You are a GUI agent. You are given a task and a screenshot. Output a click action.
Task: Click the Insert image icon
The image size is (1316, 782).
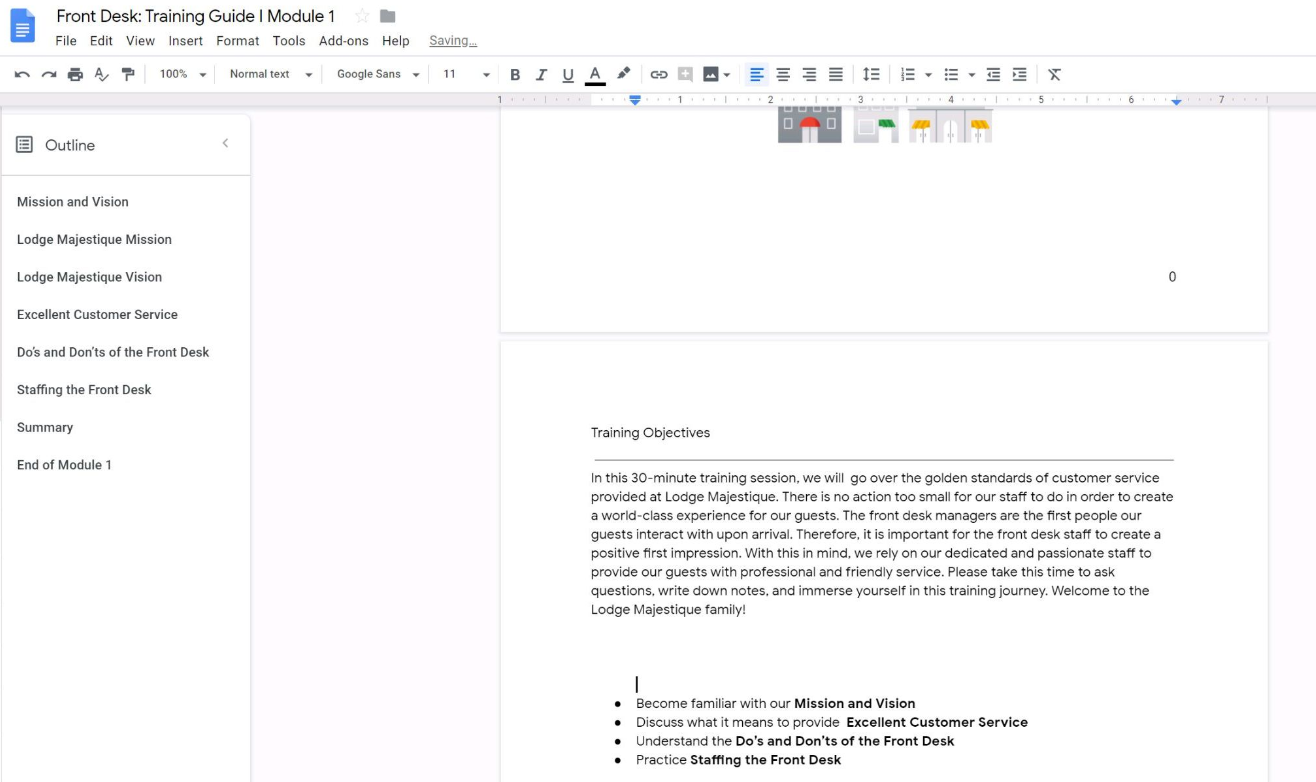(x=711, y=74)
